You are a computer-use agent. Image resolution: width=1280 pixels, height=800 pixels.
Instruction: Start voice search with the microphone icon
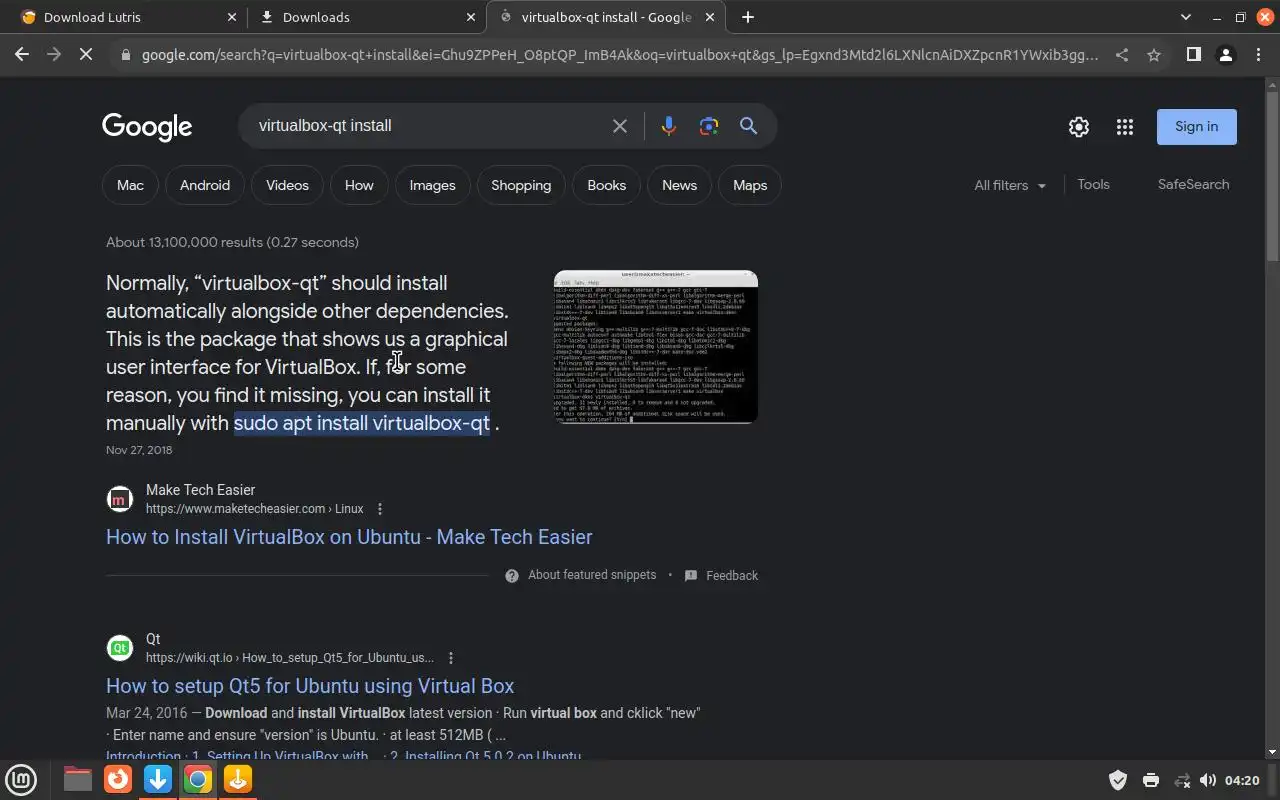(x=669, y=126)
